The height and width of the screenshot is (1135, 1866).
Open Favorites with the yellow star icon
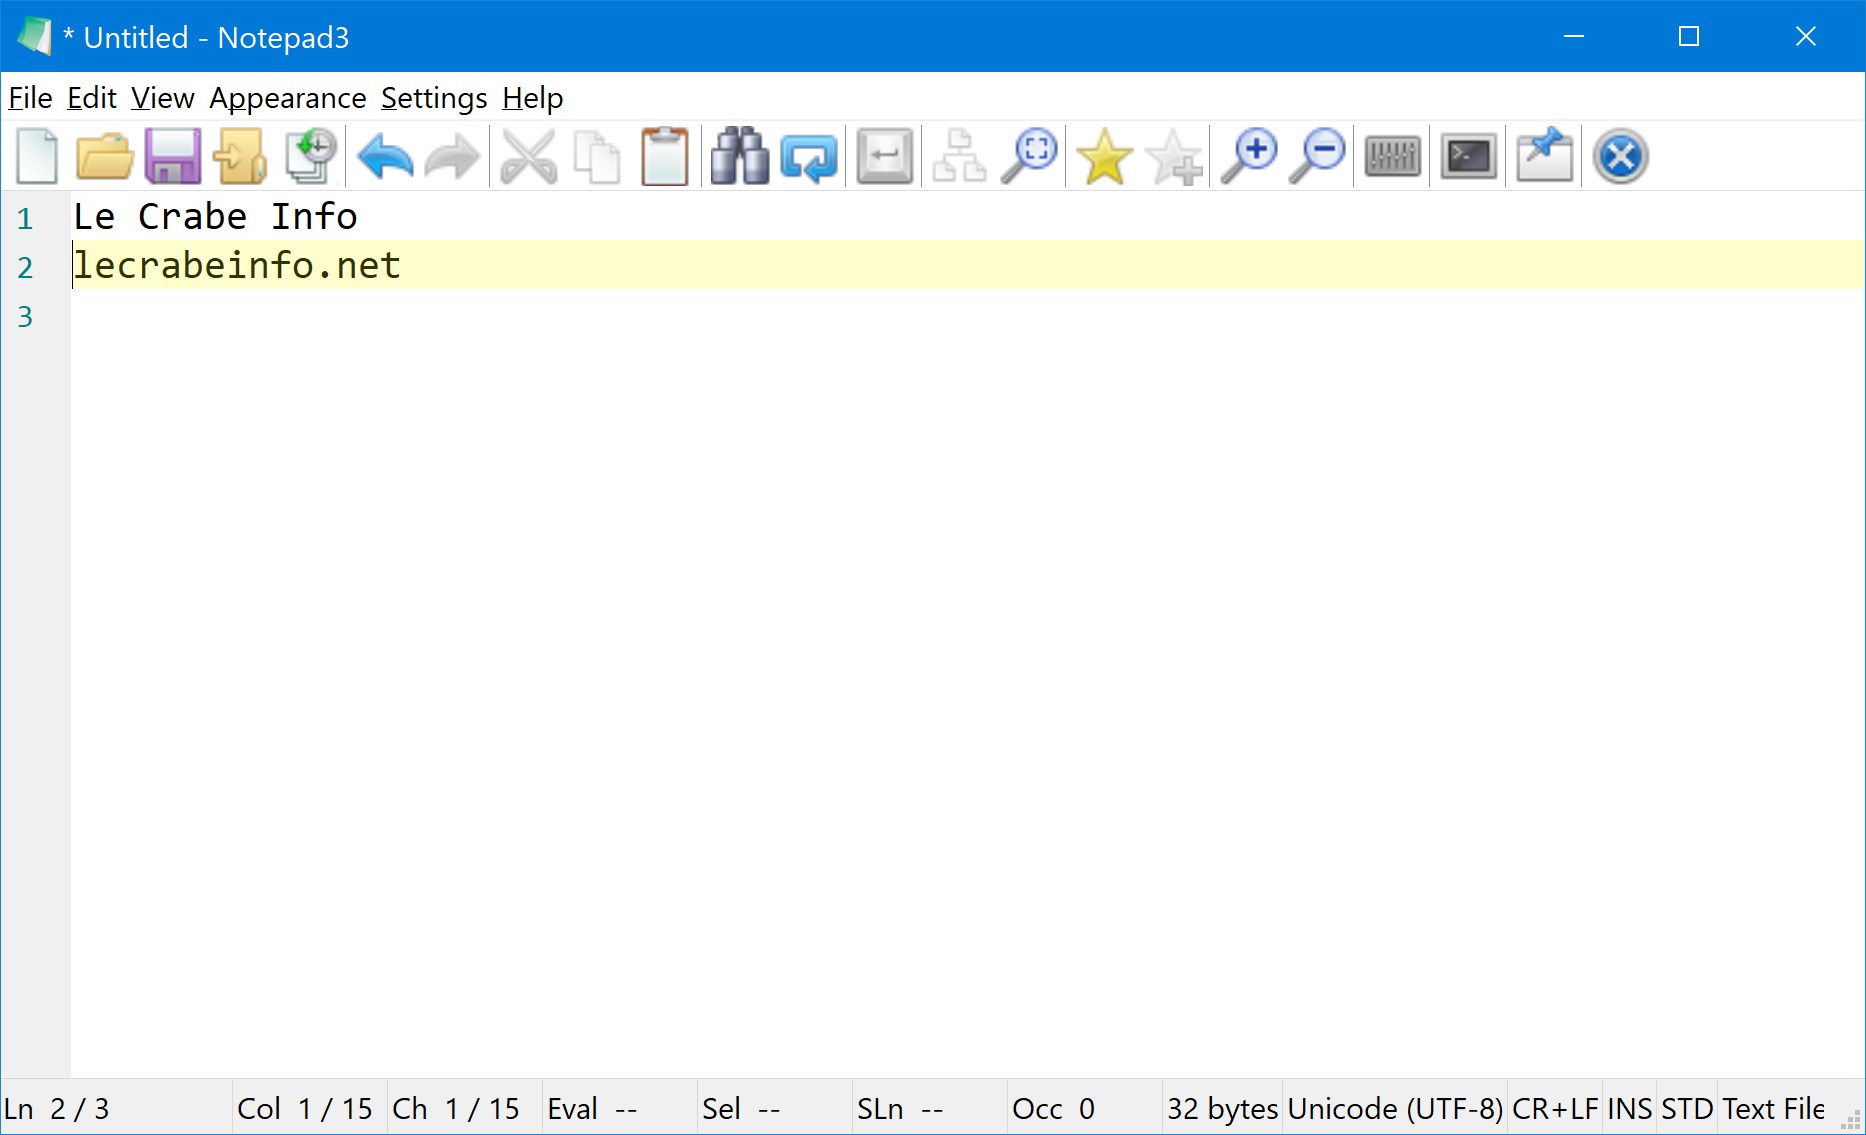(x=1104, y=156)
